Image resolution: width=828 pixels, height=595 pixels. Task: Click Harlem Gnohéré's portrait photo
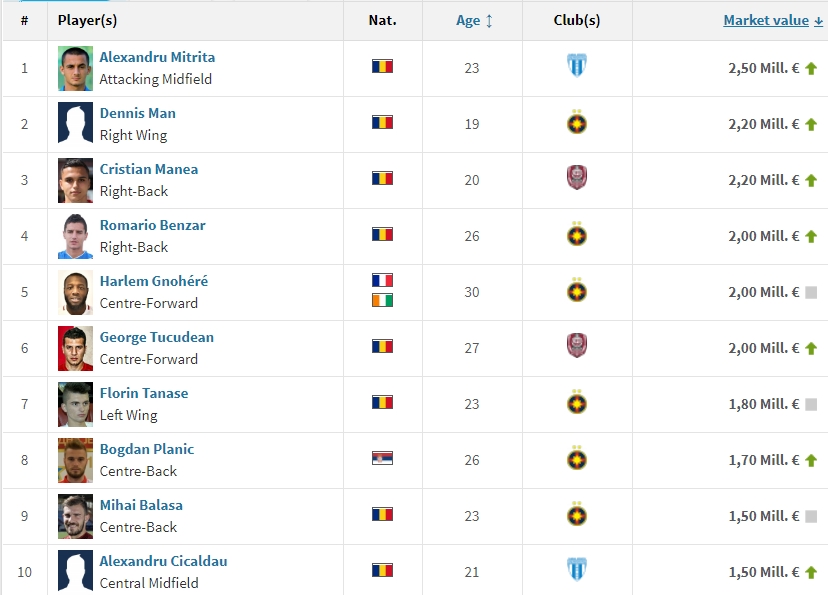click(75, 292)
